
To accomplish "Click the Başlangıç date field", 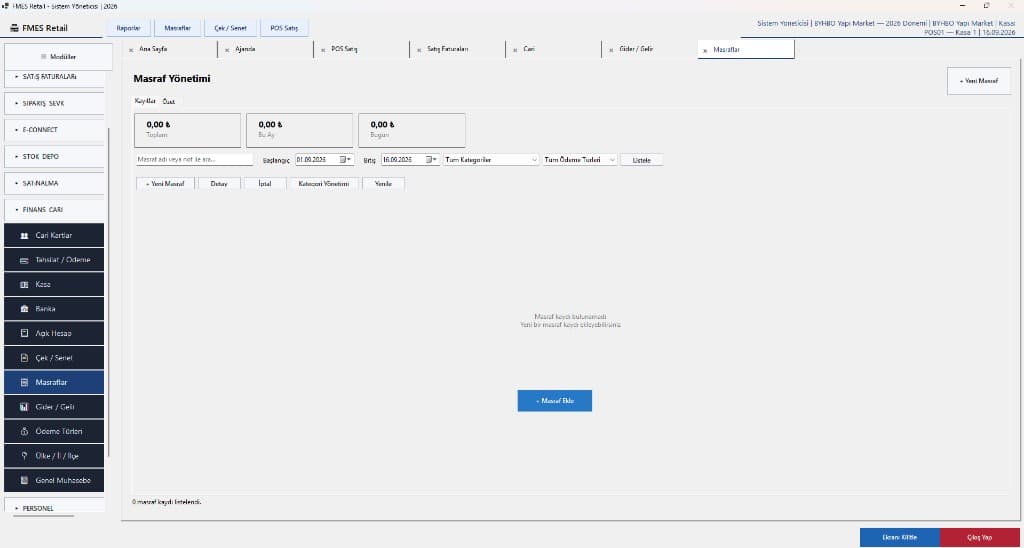I will [325, 159].
